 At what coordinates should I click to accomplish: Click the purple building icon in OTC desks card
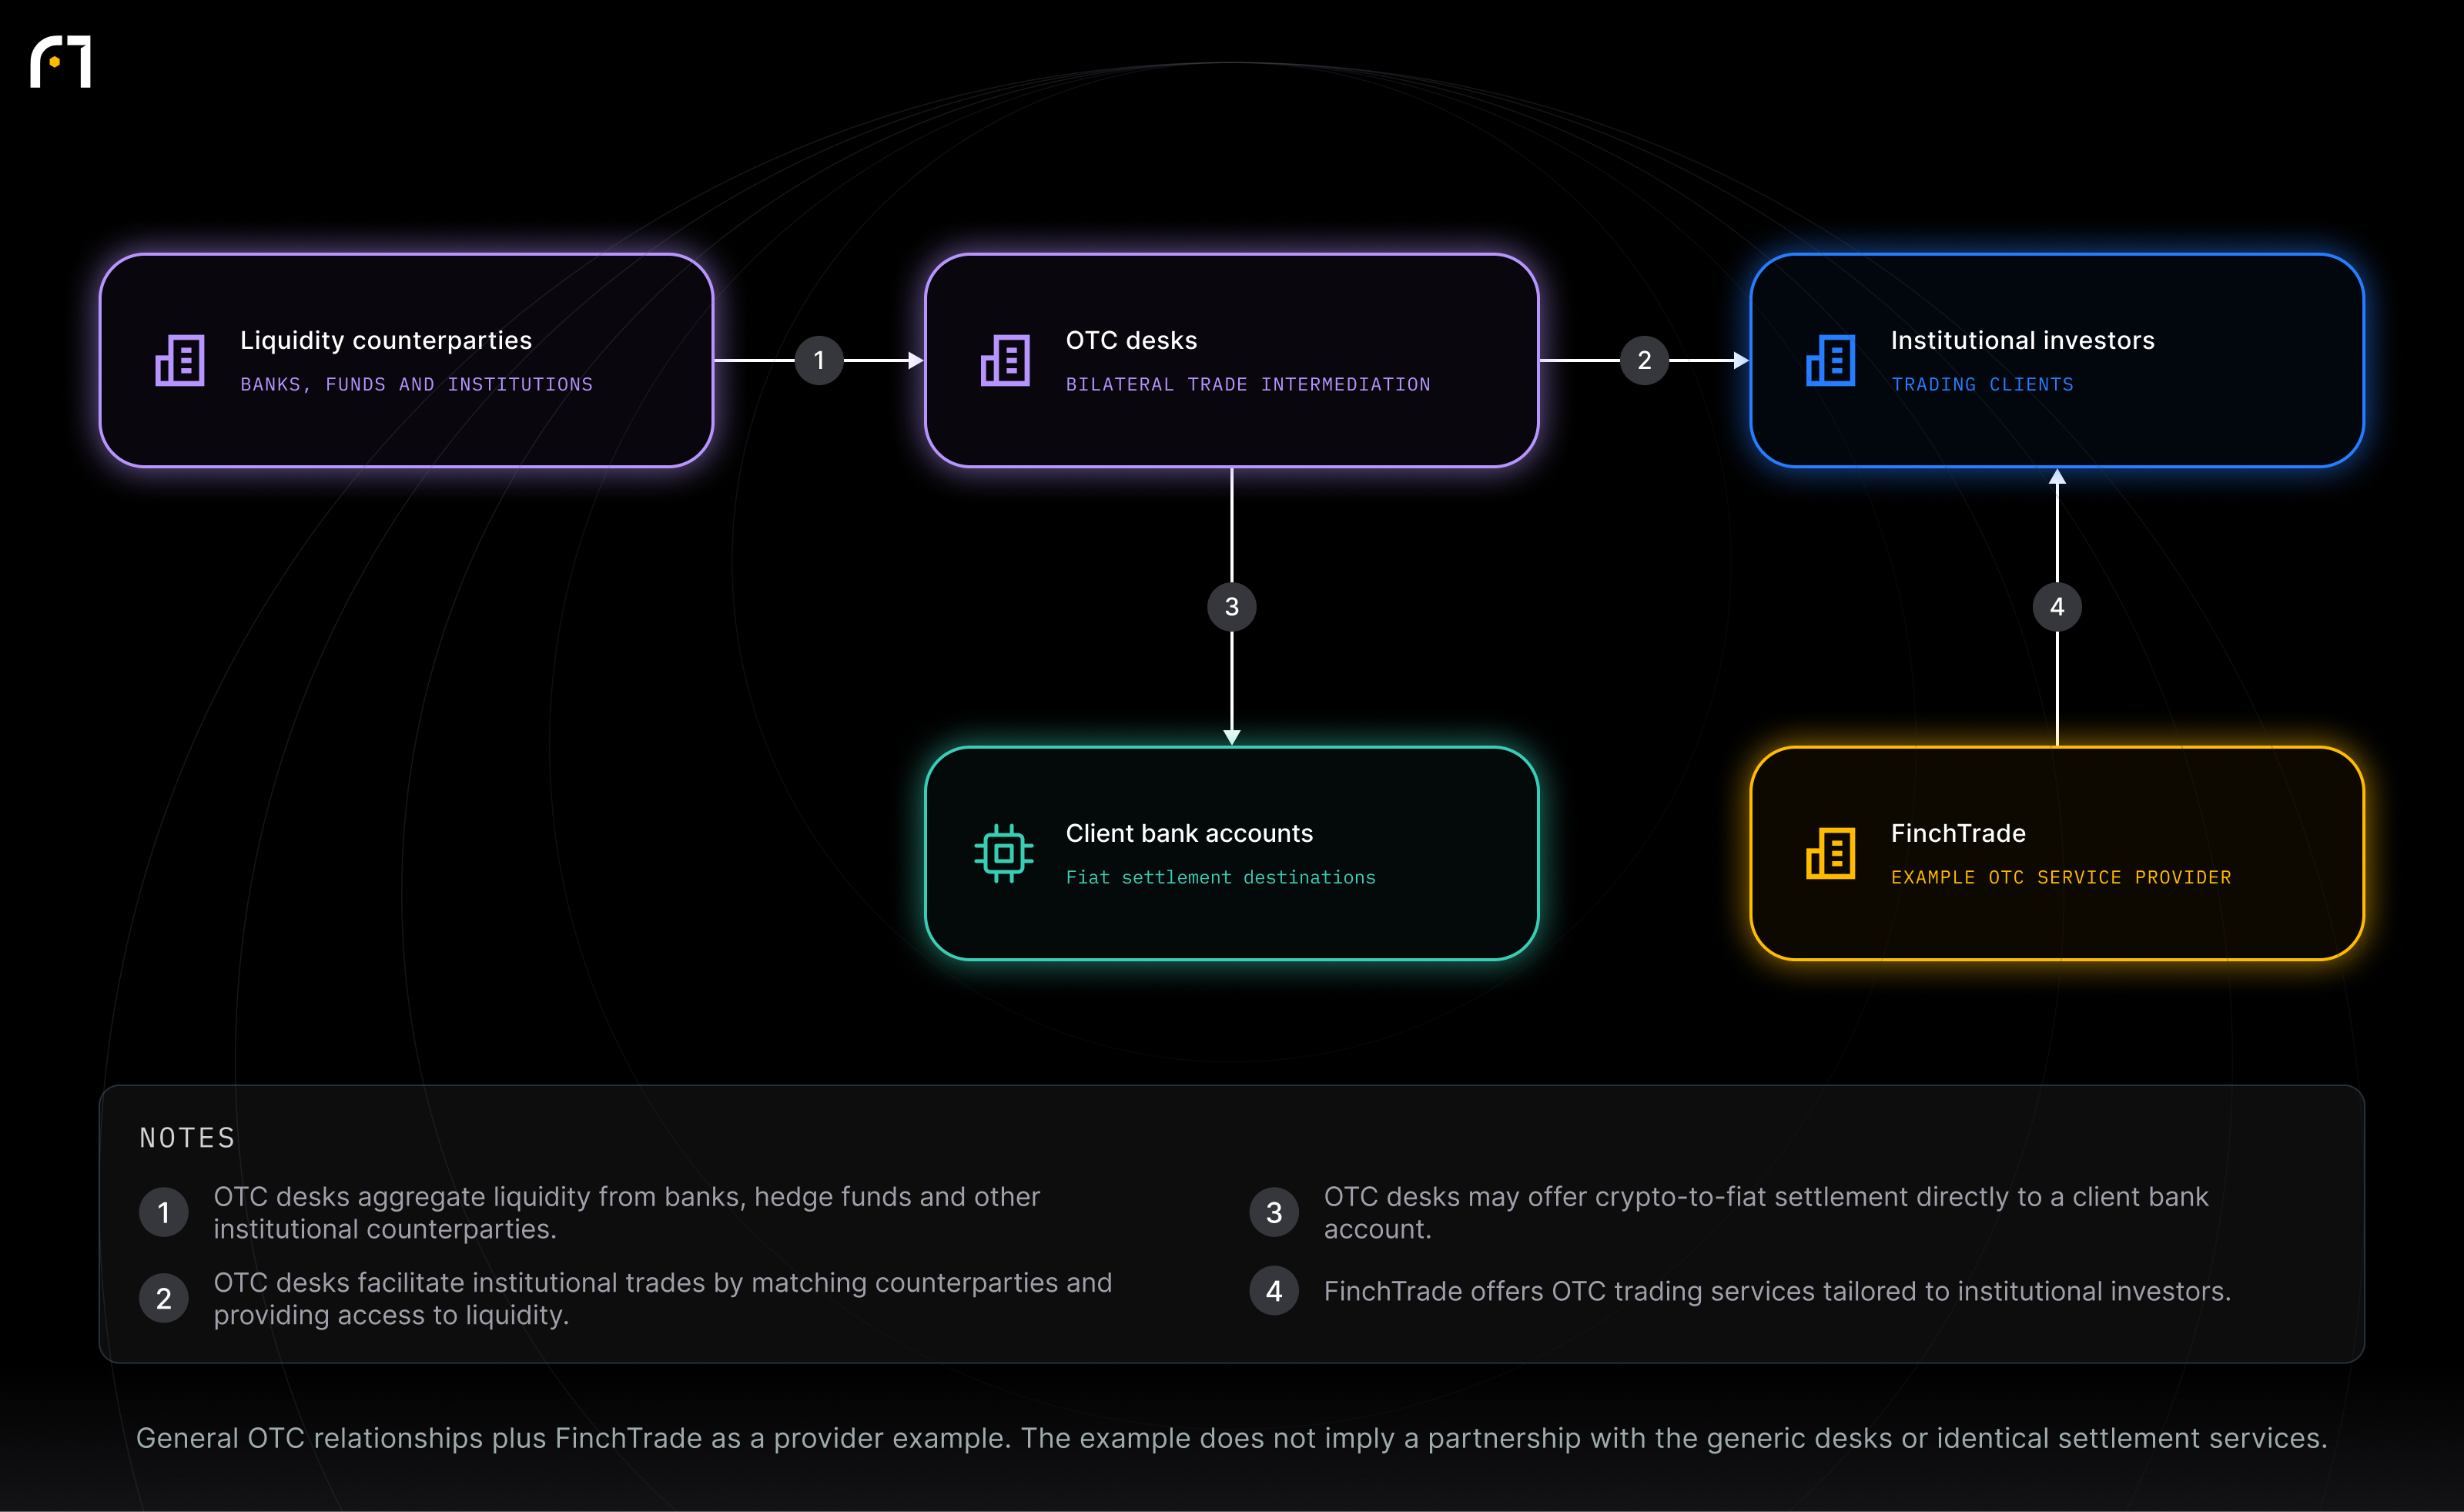pyautogui.click(x=1005, y=360)
